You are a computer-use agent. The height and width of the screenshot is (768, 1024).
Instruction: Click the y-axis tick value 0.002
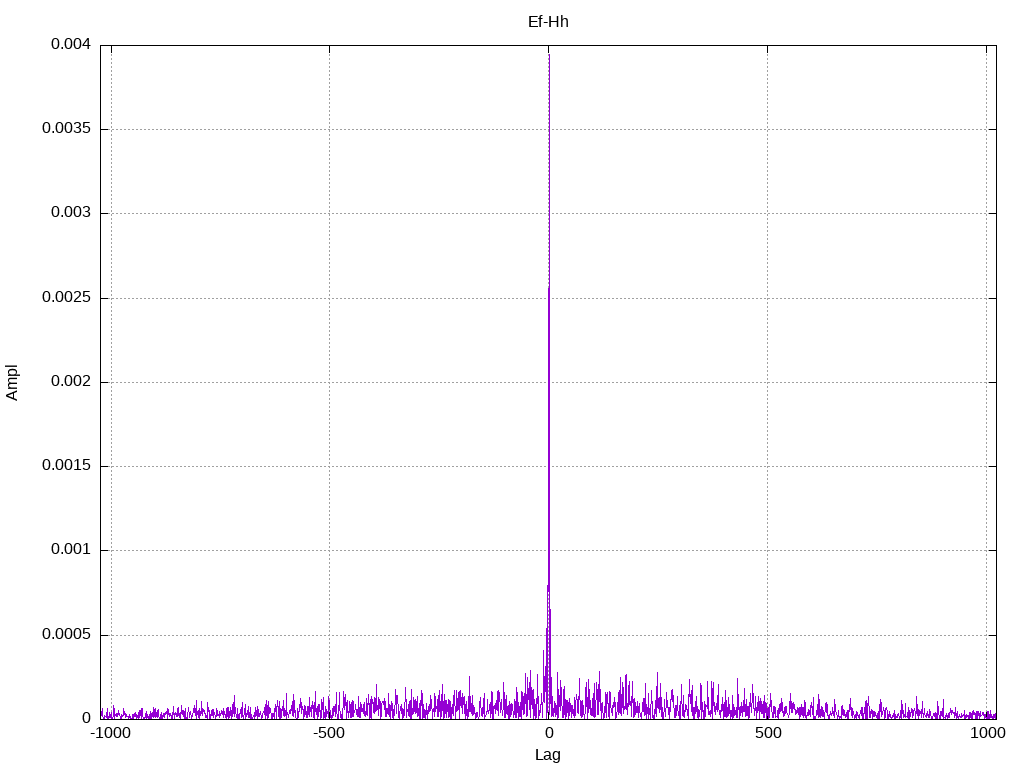click(x=71, y=381)
